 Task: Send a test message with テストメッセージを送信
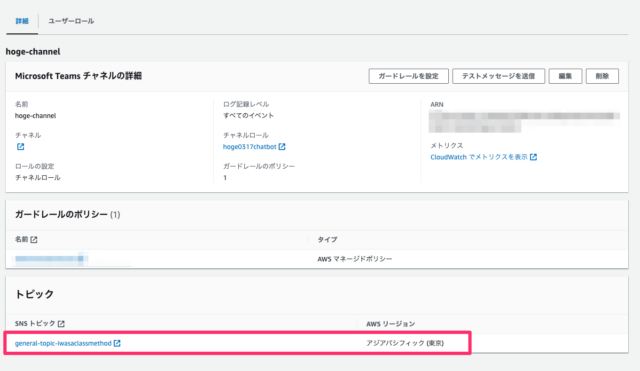[498, 76]
